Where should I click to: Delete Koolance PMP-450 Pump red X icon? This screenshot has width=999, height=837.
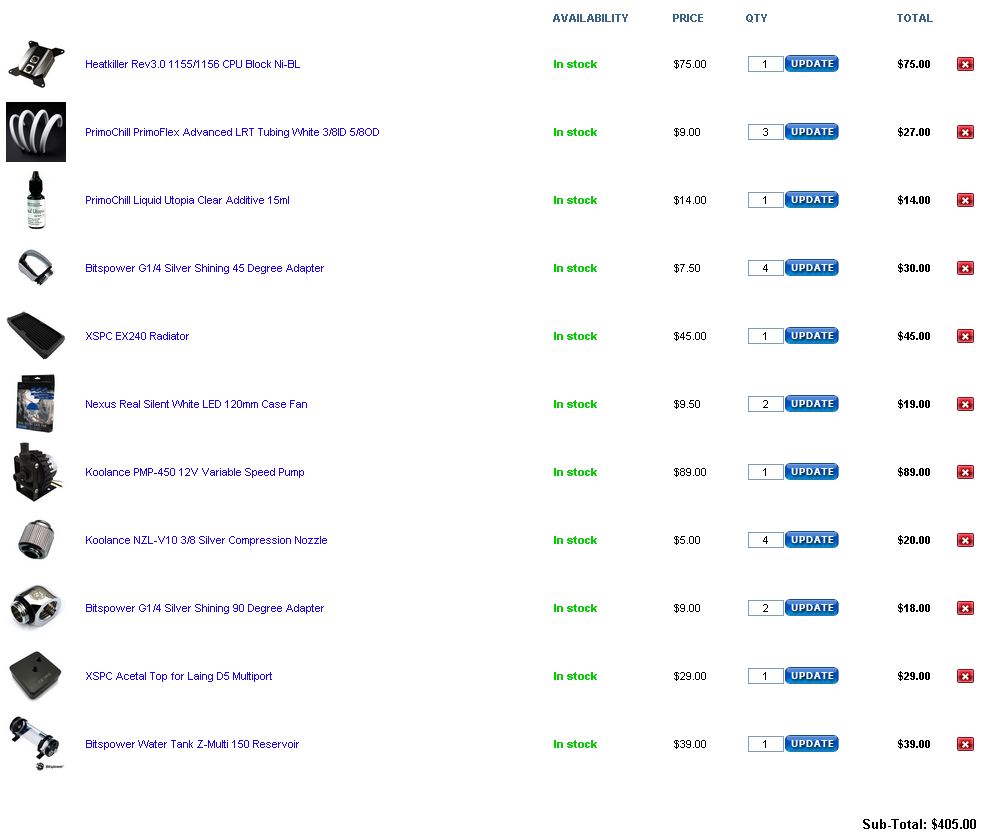click(x=965, y=472)
